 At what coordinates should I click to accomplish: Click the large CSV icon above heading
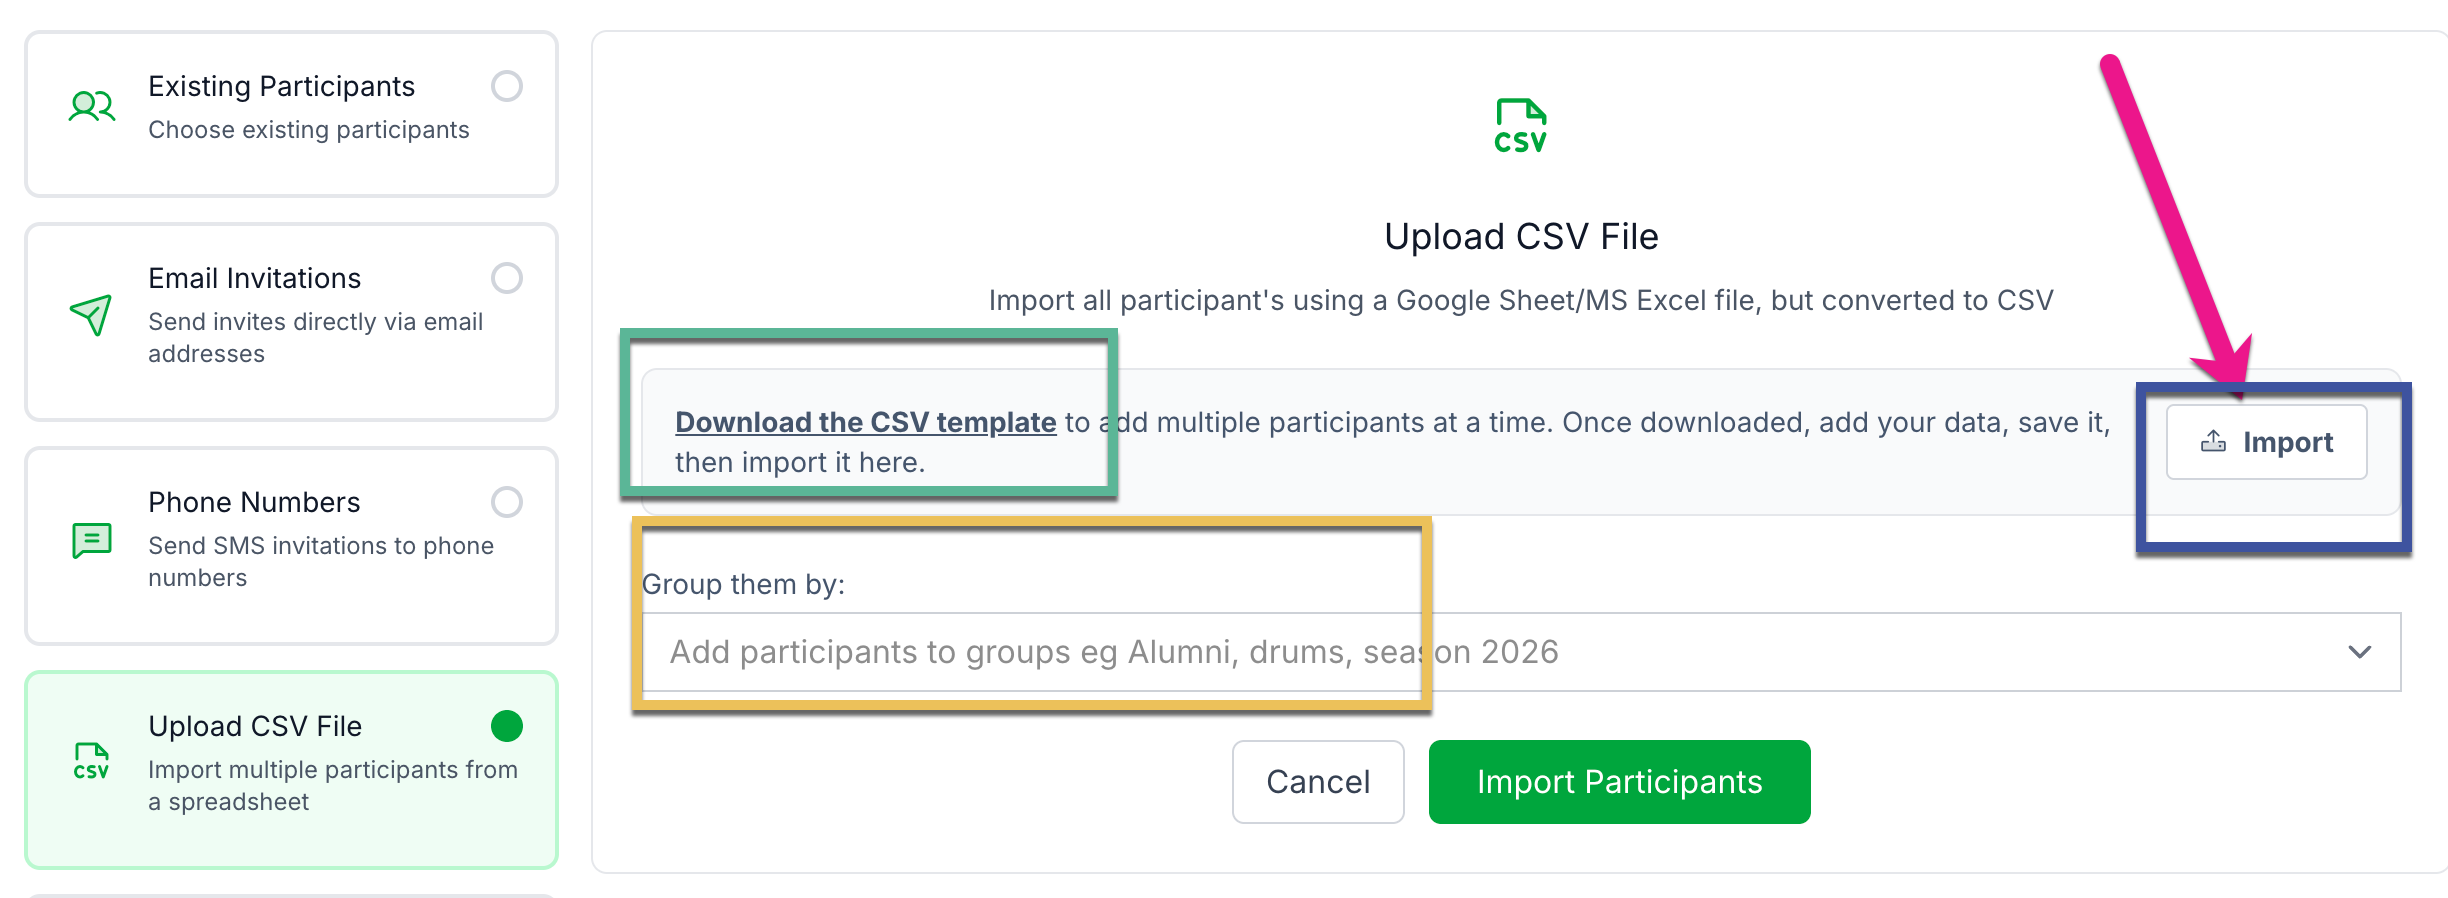[x=1520, y=127]
